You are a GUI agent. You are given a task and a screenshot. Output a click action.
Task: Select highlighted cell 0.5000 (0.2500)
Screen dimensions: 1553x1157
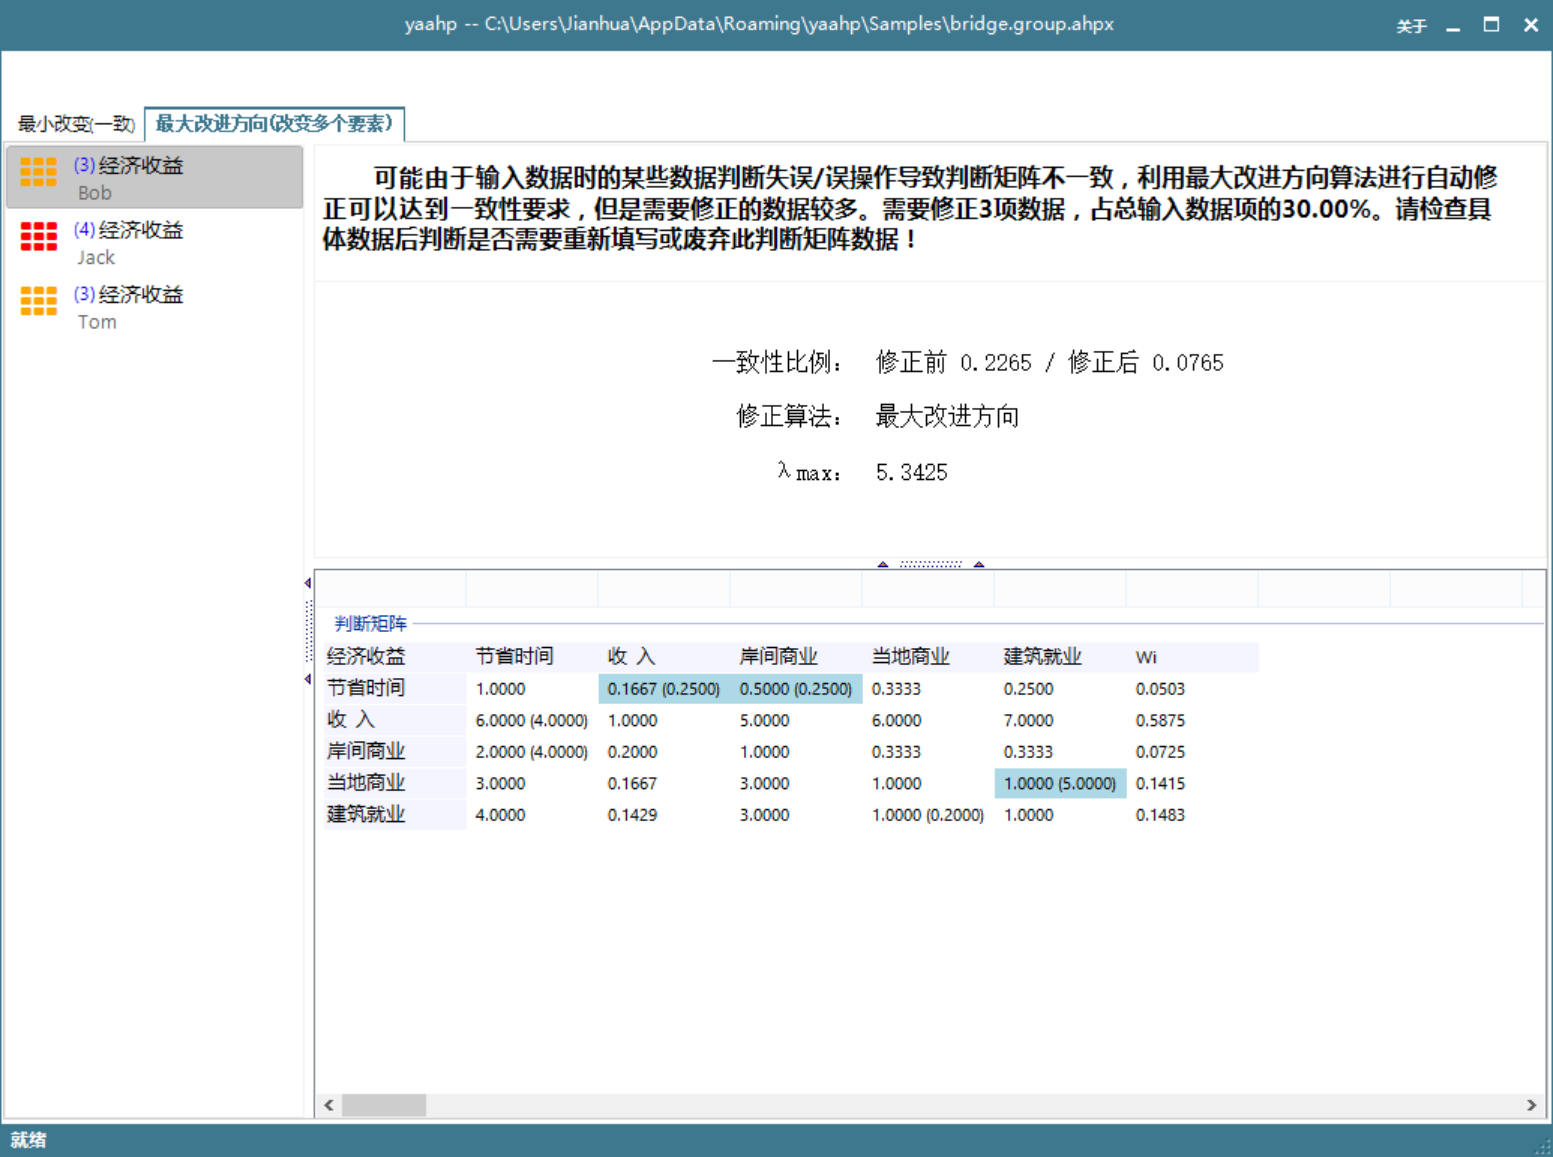point(795,689)
